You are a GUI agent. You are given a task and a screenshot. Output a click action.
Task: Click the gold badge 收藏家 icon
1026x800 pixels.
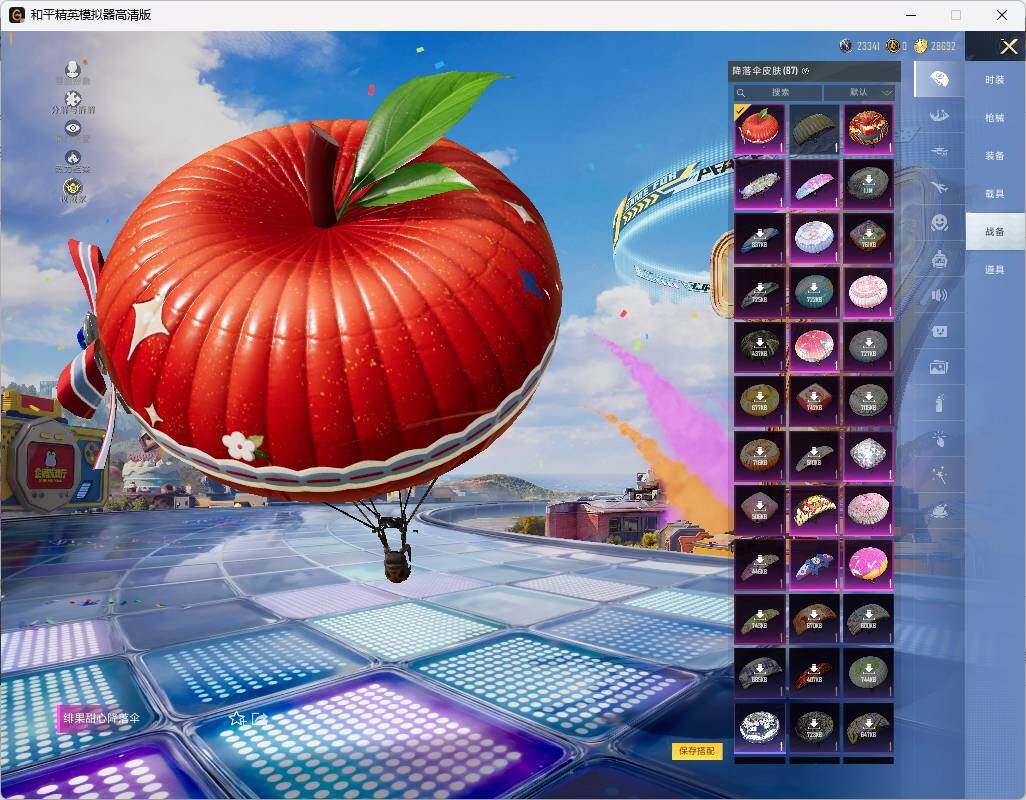(73, 187)
